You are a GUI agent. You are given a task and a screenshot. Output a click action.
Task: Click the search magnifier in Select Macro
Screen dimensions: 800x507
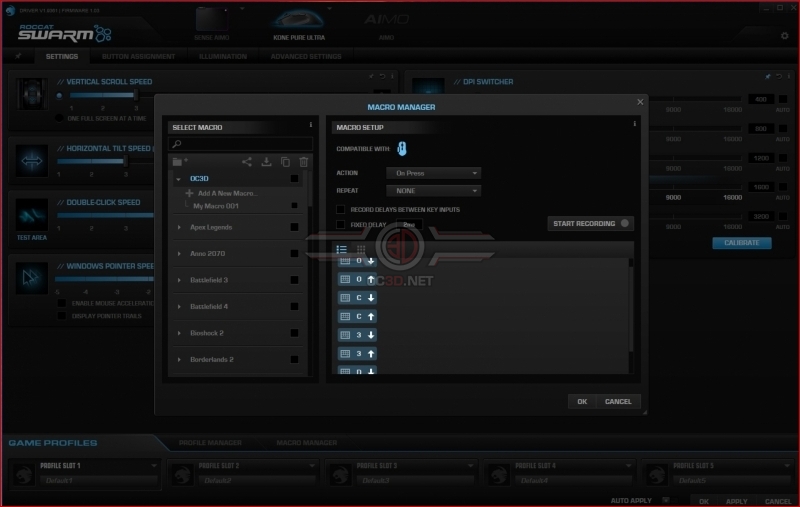click(x=177, y=144)
